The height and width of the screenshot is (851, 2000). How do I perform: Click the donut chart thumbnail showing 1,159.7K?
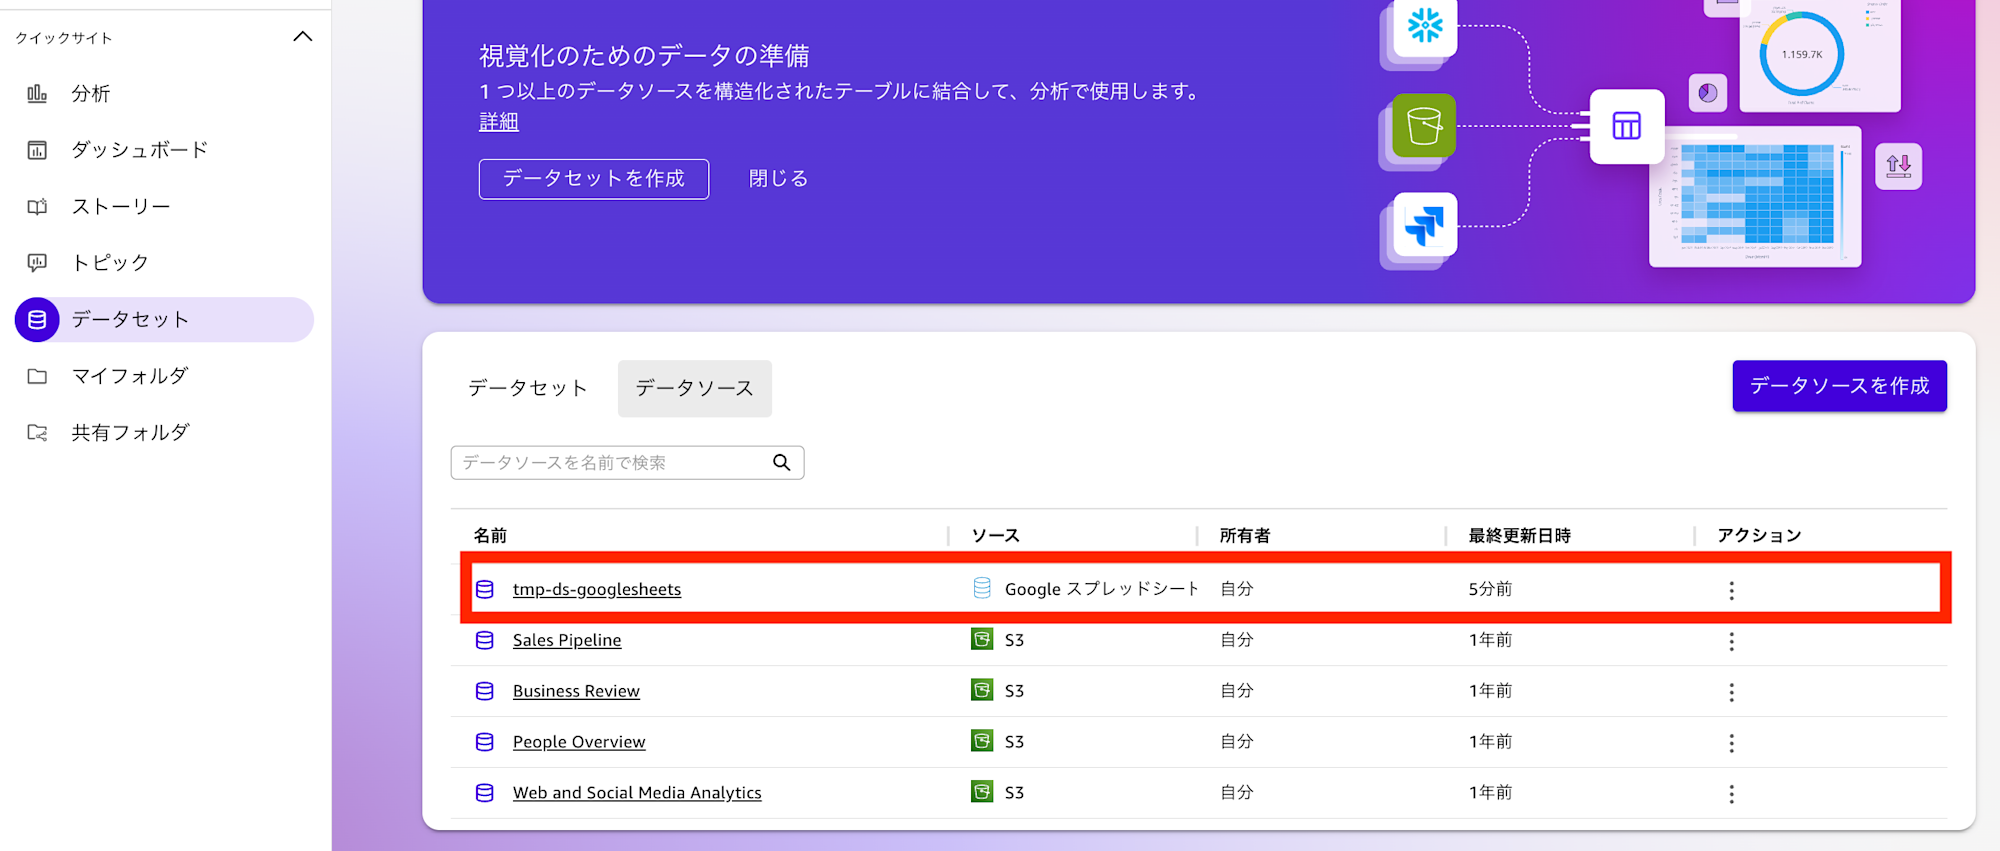pyautogui.click(x=1820, y=55)
